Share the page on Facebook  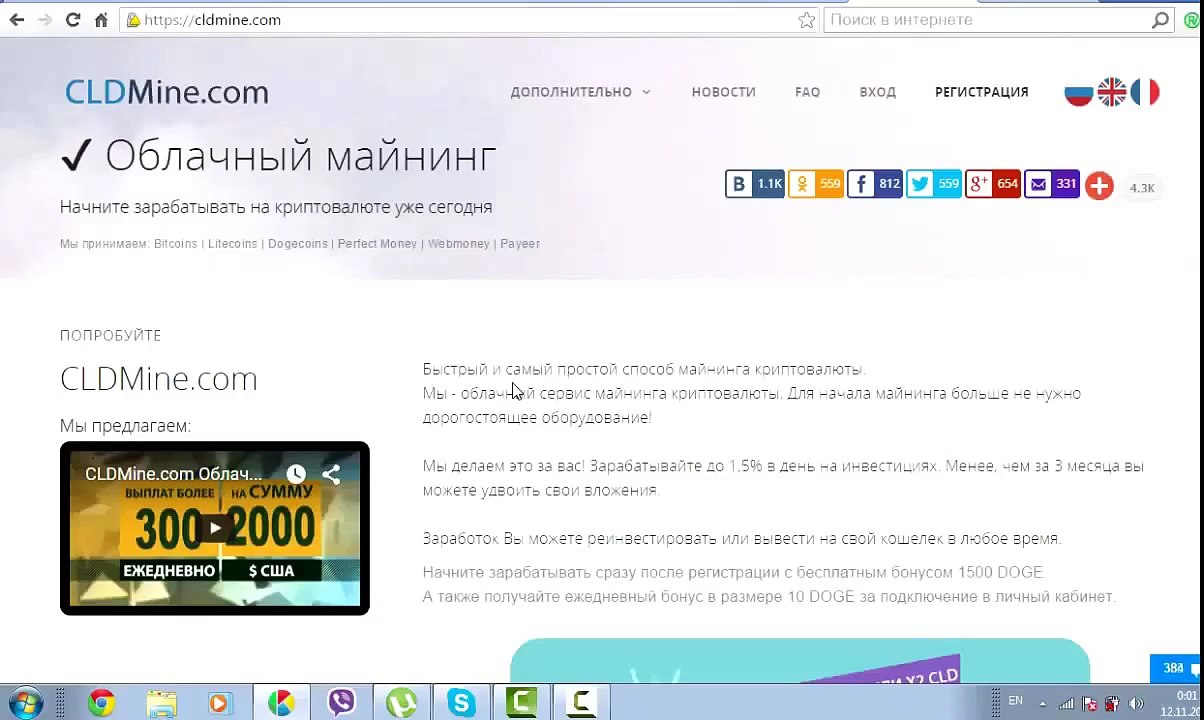(875, 184)
